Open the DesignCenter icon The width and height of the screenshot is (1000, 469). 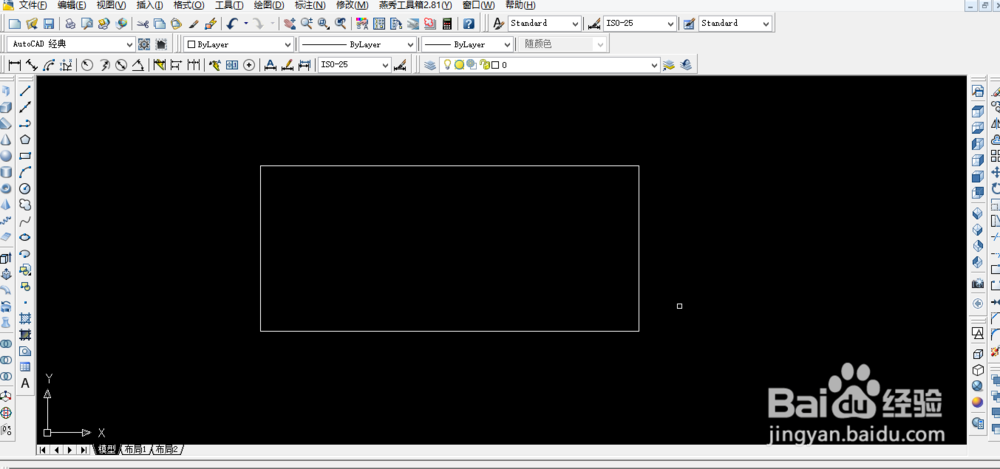(379, 24)
